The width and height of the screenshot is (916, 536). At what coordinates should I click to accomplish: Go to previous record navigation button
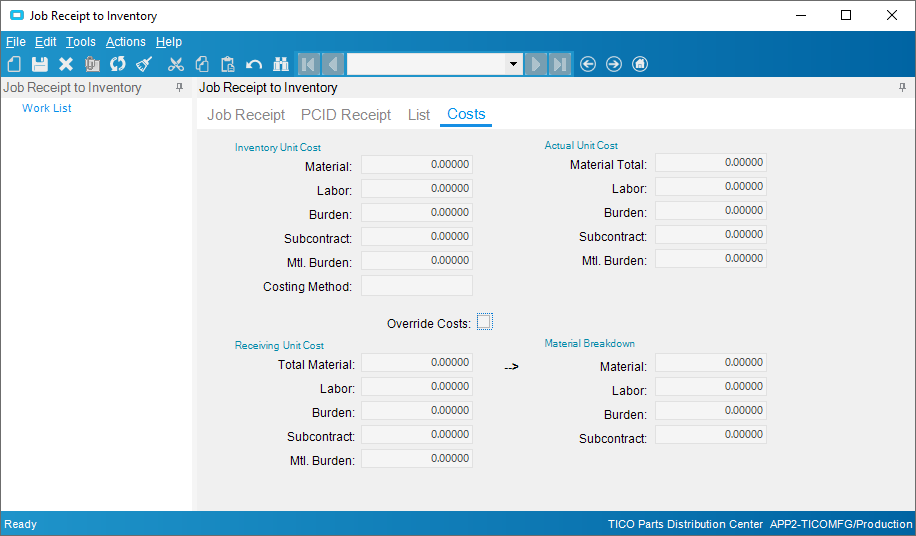point(332,64)
